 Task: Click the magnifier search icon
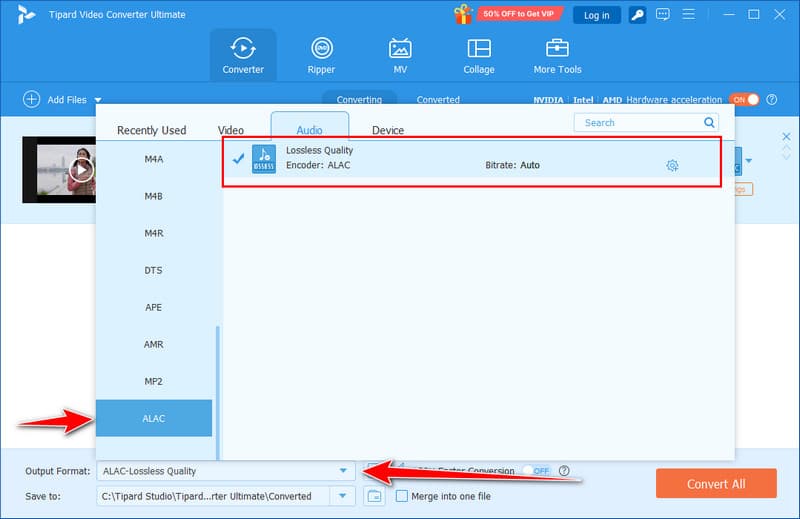[709, 122]
